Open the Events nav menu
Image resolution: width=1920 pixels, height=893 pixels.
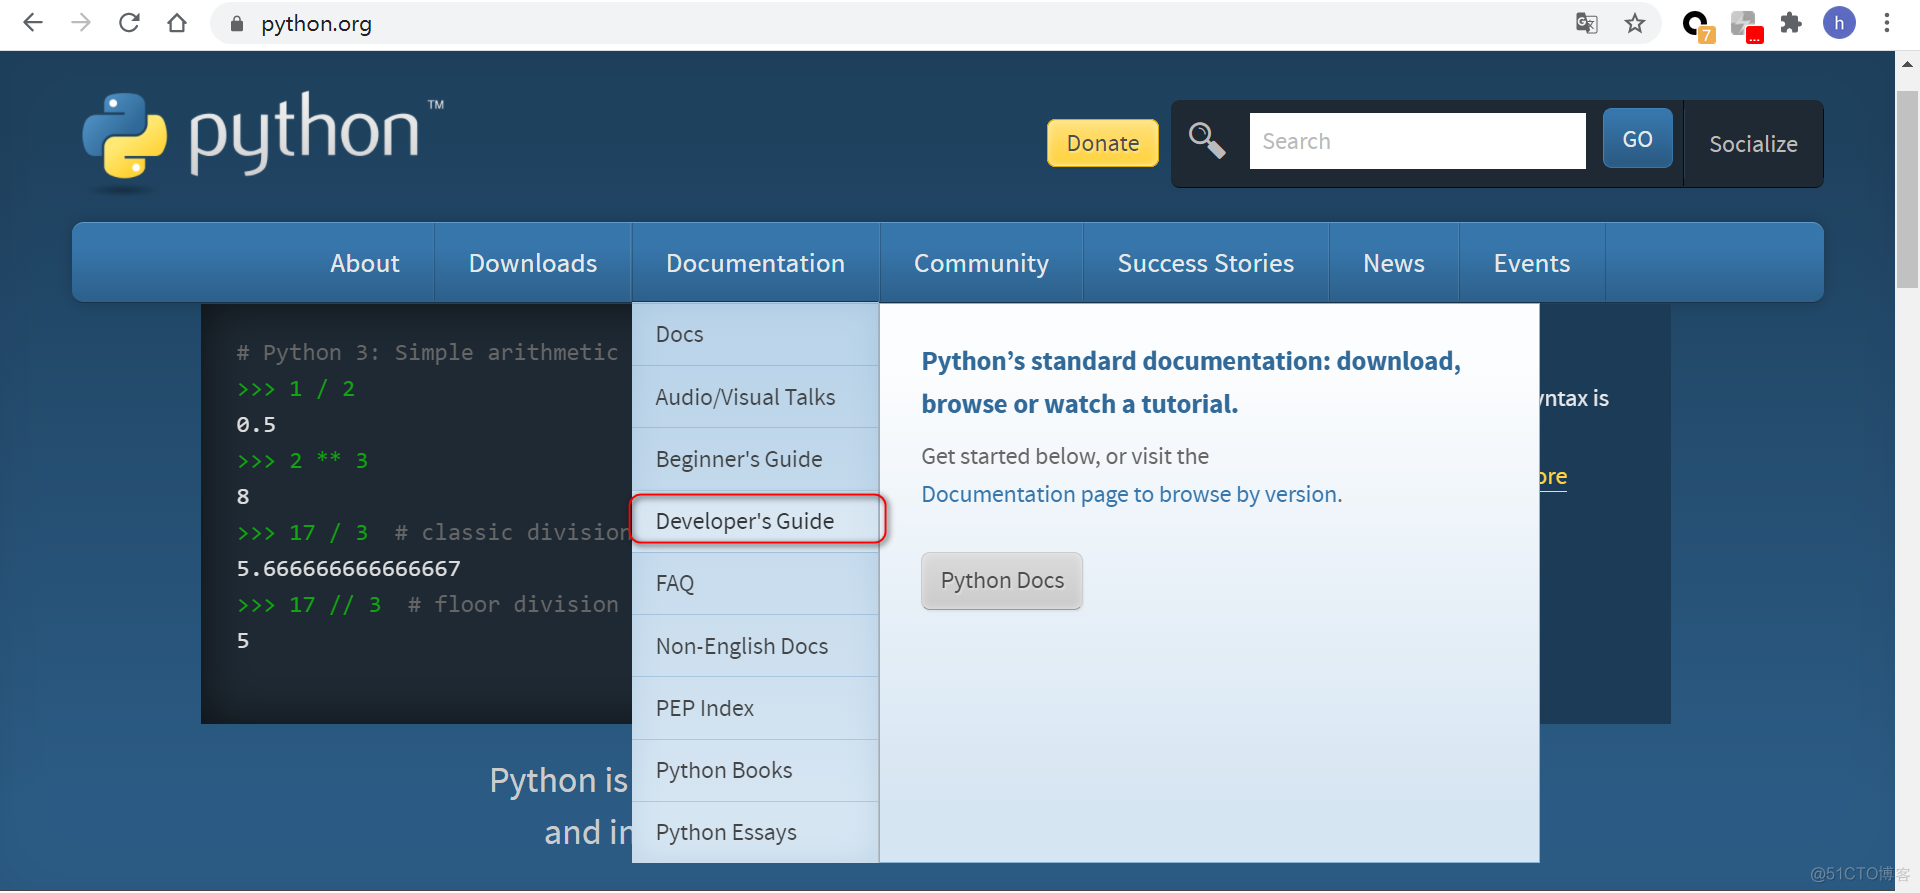pos(1532,263)
